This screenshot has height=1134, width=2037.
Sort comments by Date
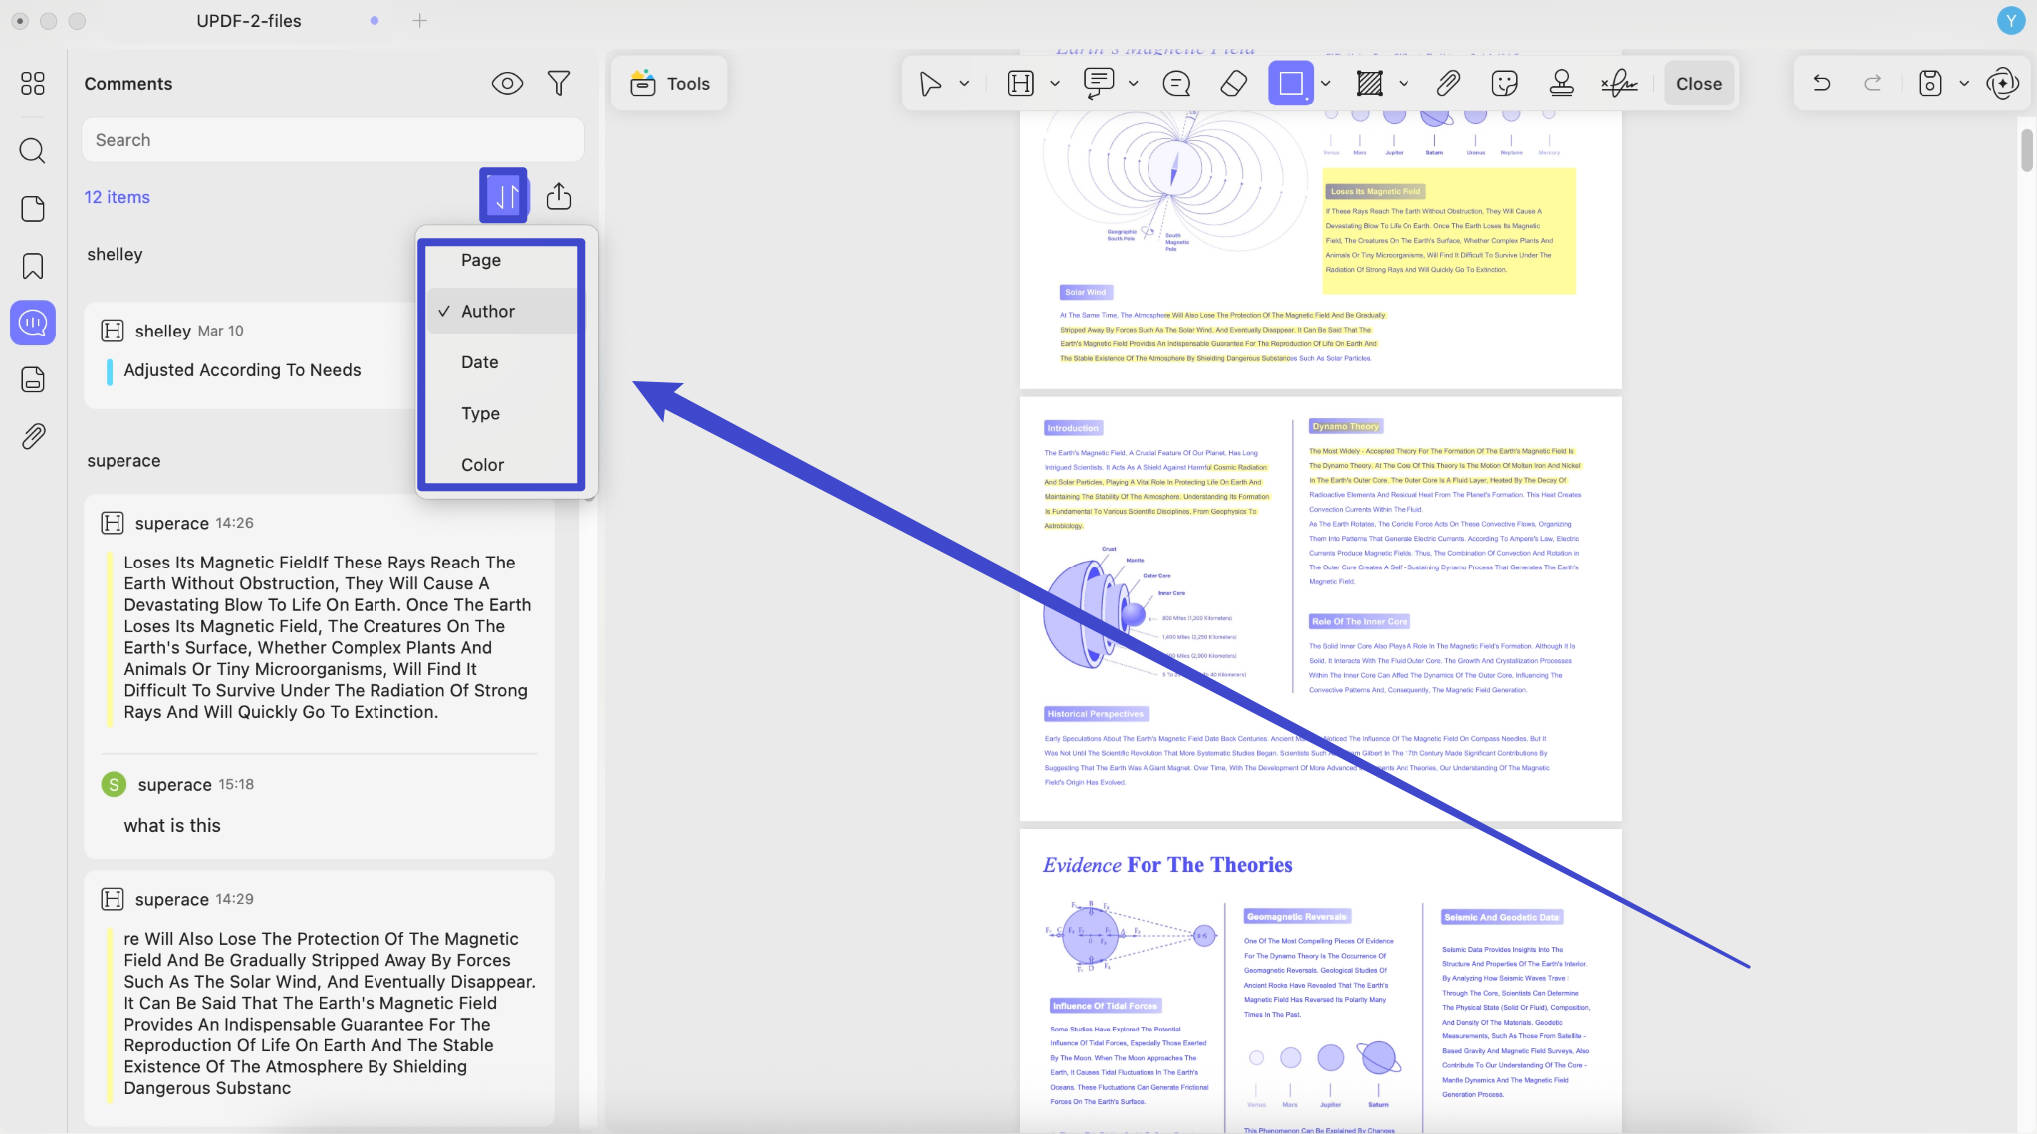click(501, 362)
